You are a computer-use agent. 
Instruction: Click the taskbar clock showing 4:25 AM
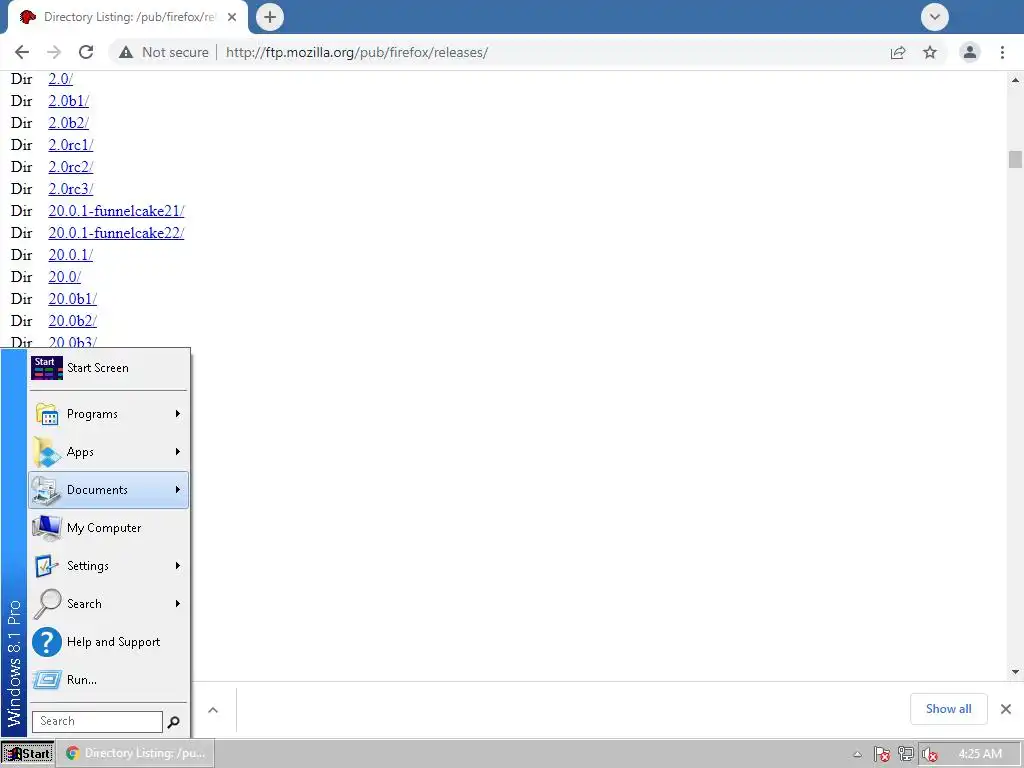coord(980,754)
